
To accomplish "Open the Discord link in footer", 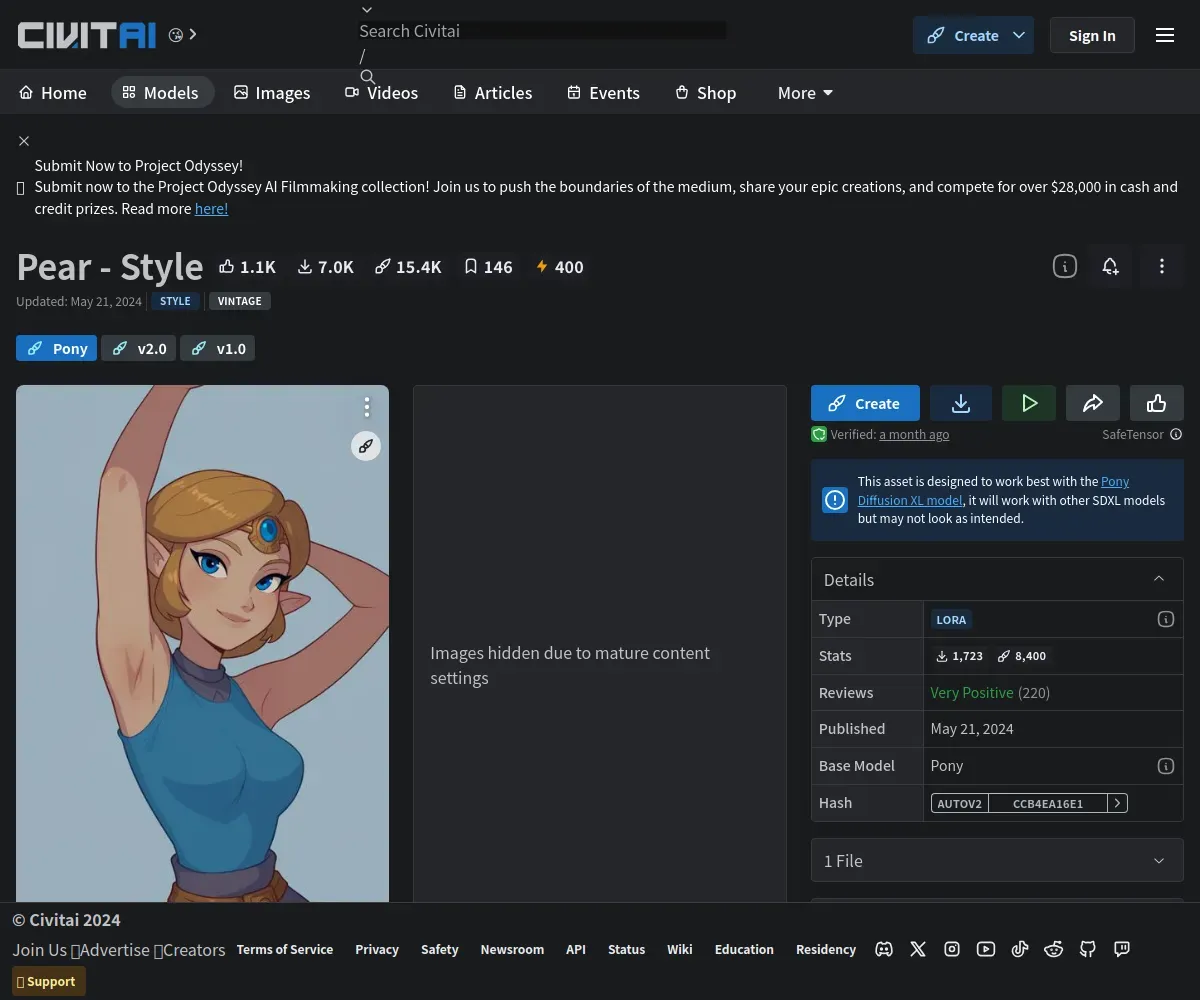I will coord(884,949).
